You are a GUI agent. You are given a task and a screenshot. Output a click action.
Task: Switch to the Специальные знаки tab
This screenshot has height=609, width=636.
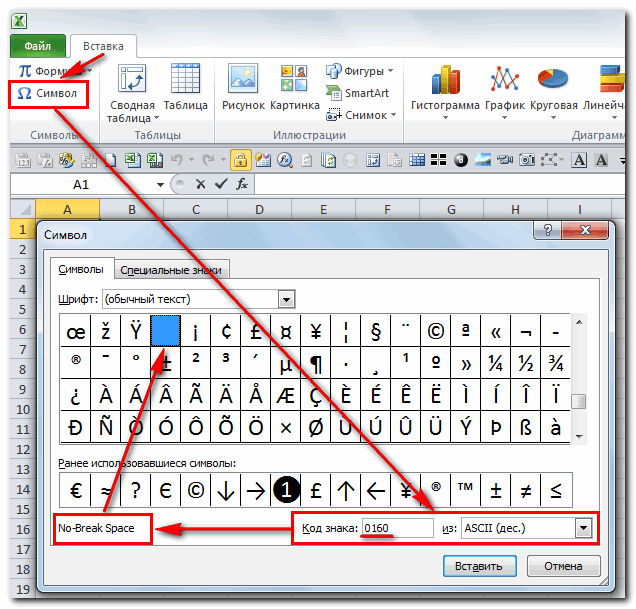[171, 270]
